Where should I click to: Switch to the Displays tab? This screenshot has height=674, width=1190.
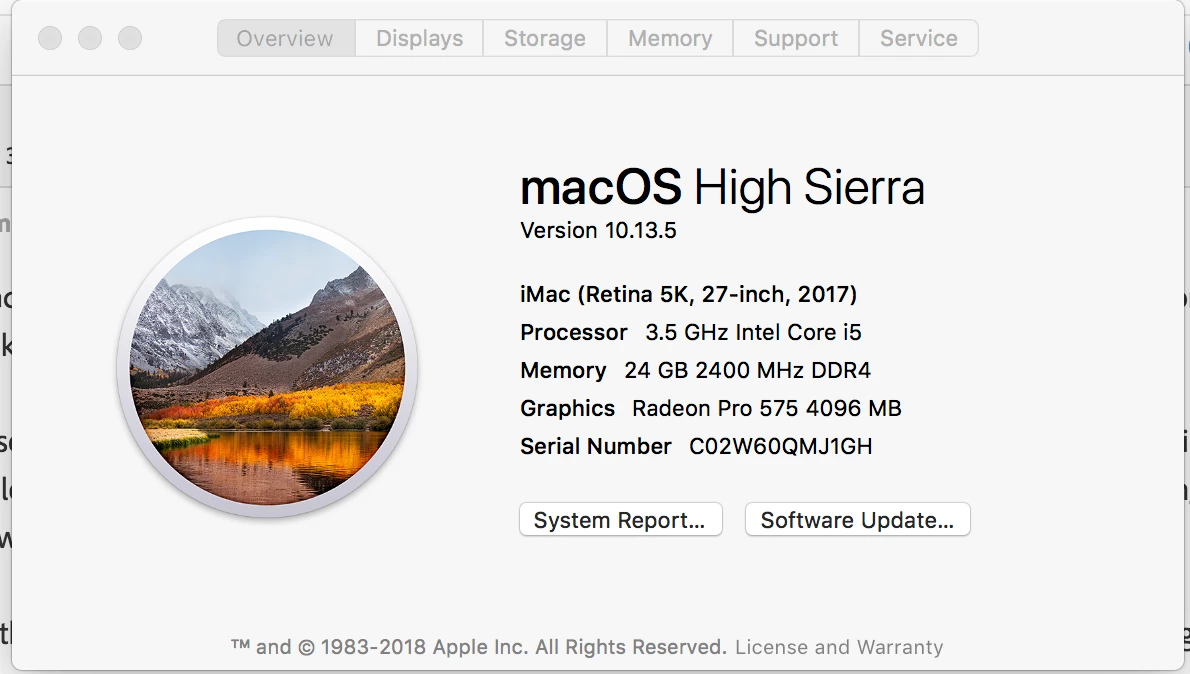(x=419, y=39)
